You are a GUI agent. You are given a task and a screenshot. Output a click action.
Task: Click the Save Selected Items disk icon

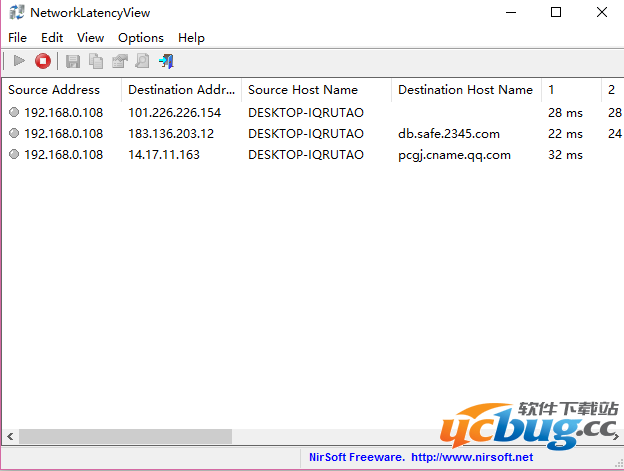pos(72,62)
